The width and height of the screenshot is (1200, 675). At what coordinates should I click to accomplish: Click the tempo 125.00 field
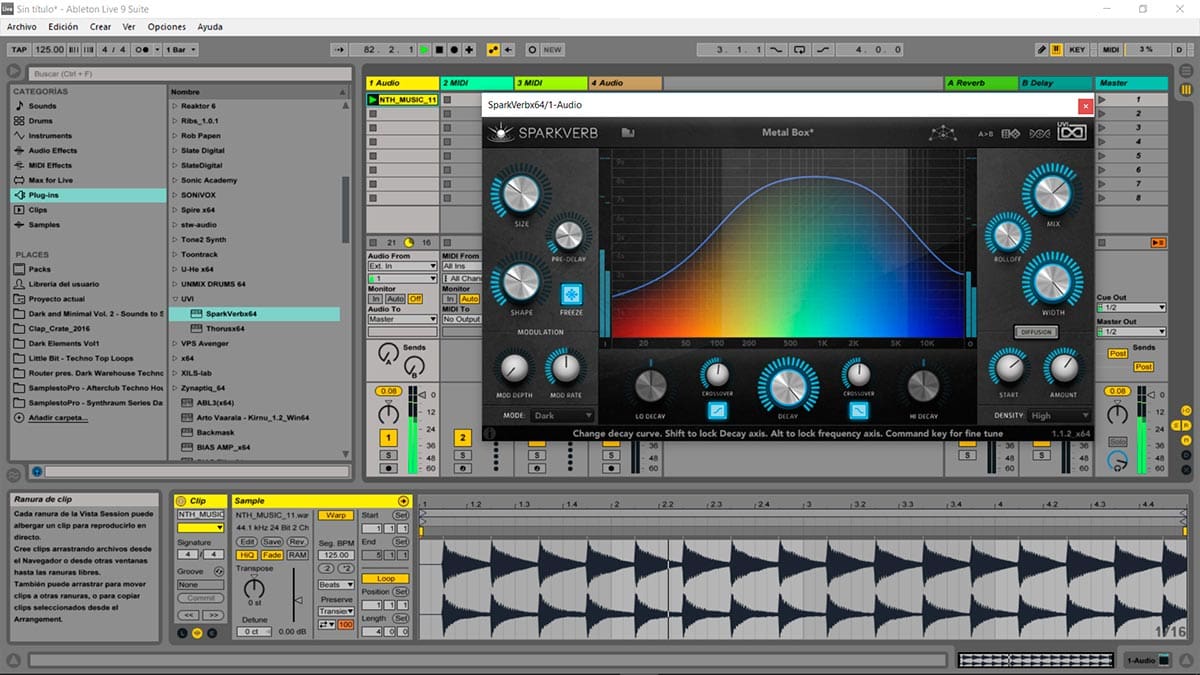49,49
